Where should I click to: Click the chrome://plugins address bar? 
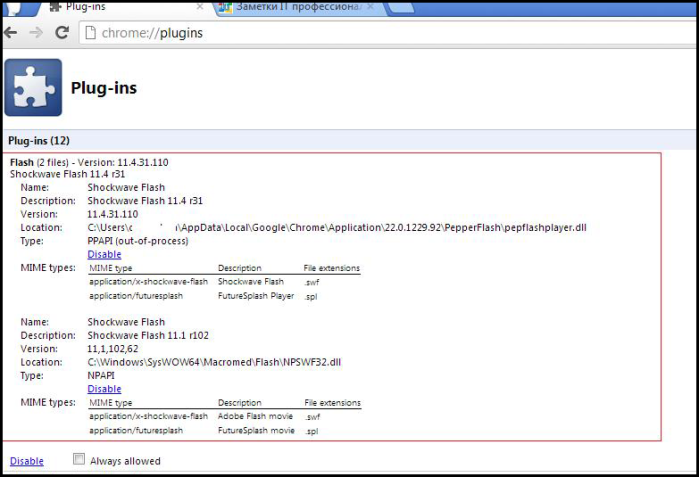pyautogui.click(x=388, y=33)
